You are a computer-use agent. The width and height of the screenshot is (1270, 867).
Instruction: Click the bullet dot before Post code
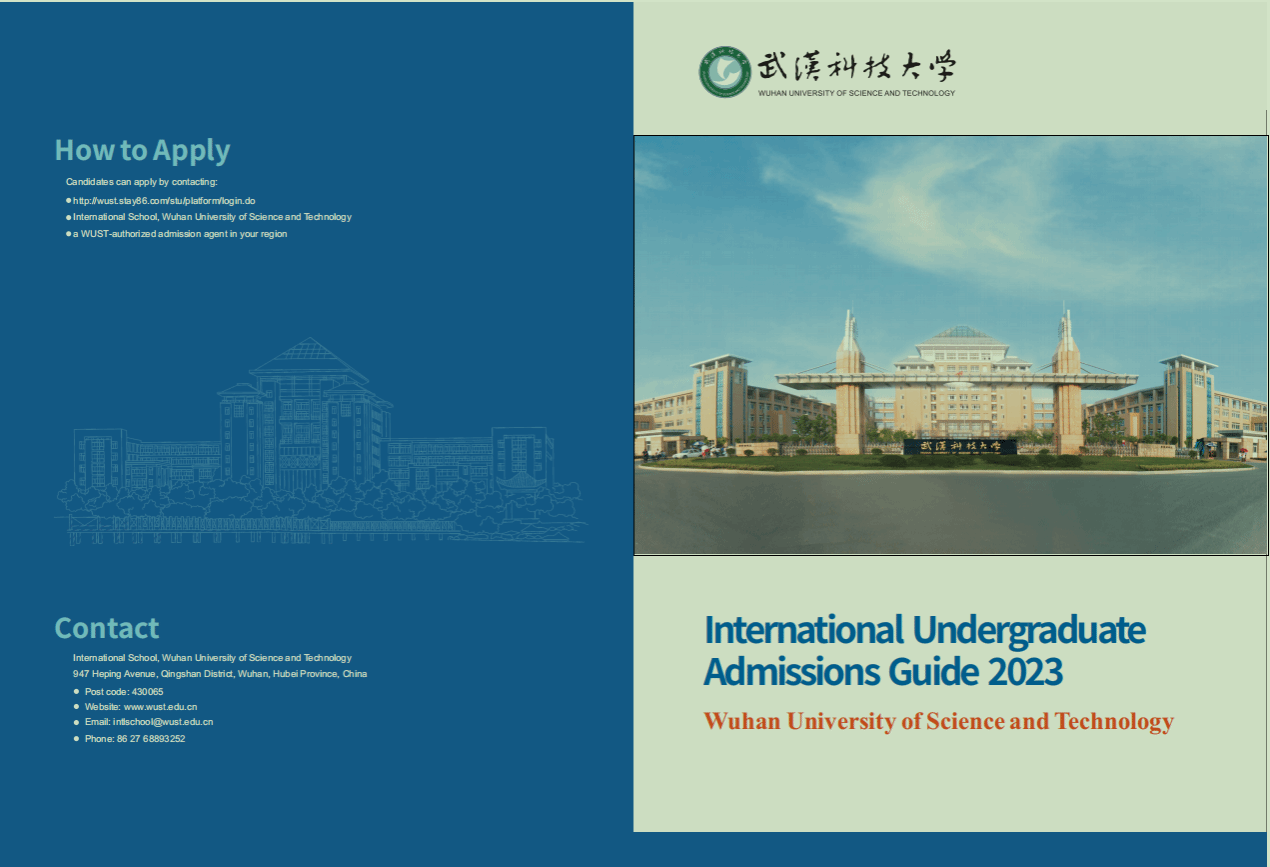pyautogui.click(x=76, y=691)
